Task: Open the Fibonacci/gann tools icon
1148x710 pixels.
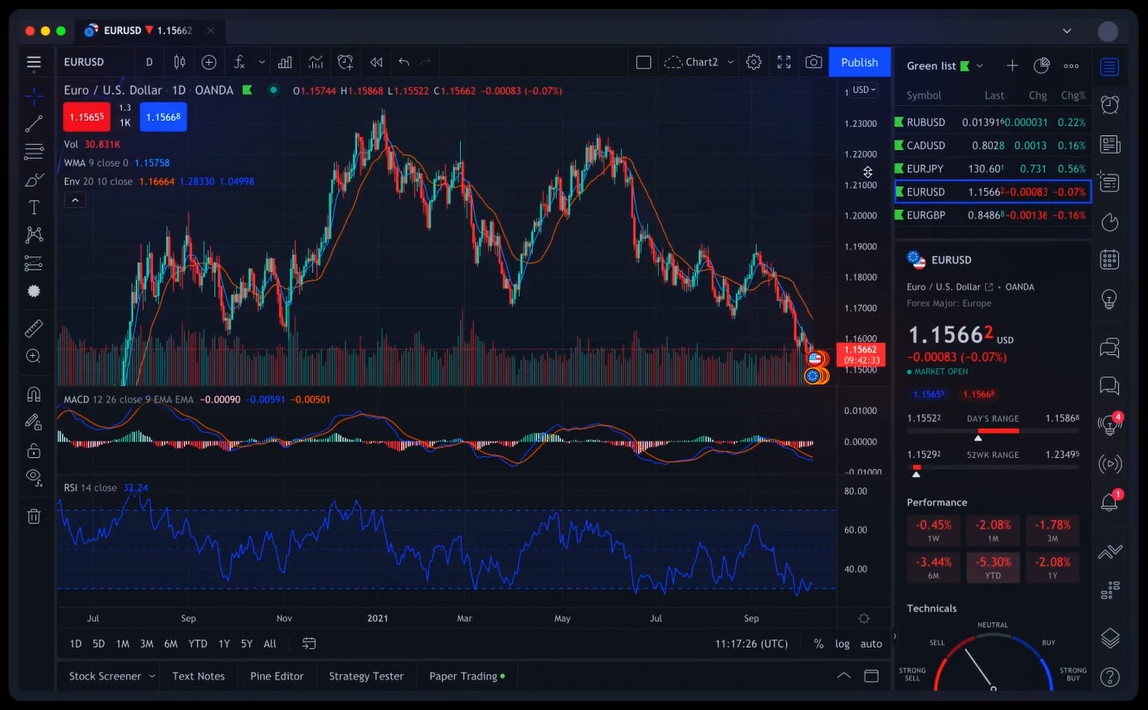Action: (x=34, y=152)
